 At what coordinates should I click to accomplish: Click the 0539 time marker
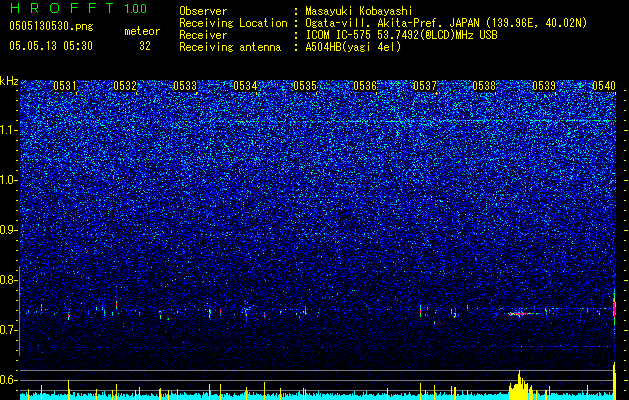coord(544,86)
